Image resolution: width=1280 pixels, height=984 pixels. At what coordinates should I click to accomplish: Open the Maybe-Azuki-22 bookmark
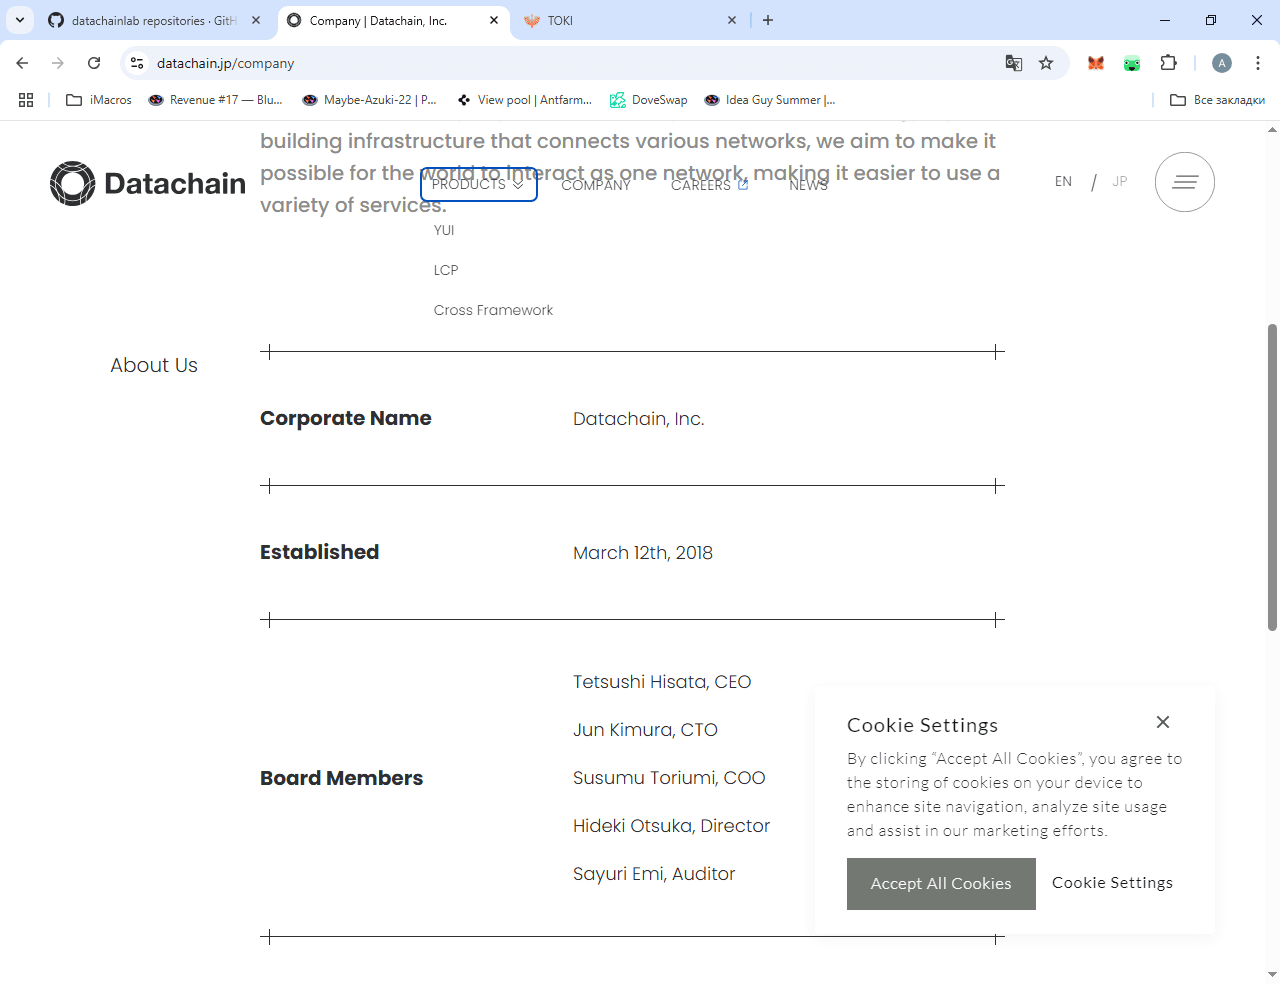(370, 100)
